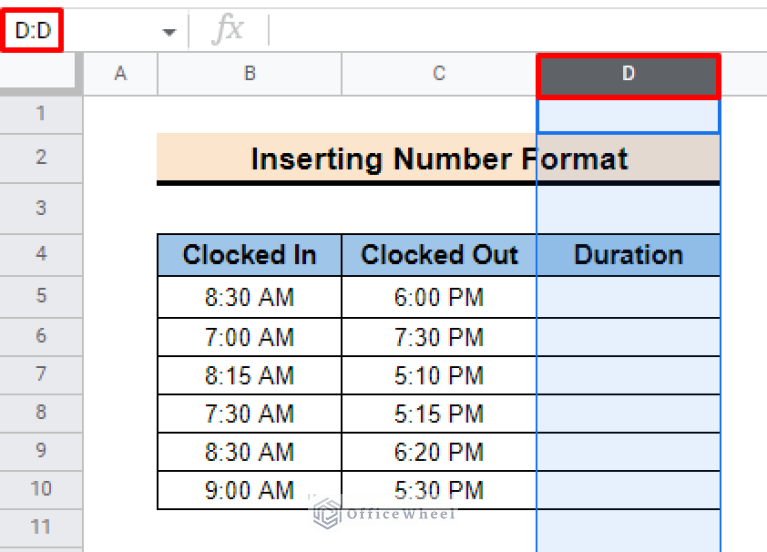
Task: Click the empty Duration cell in row 7
Action: pos(628,375)
